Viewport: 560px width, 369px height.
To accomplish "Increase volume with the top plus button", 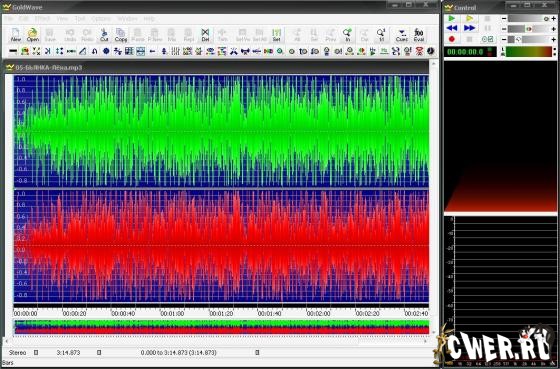I will point(554,18).
